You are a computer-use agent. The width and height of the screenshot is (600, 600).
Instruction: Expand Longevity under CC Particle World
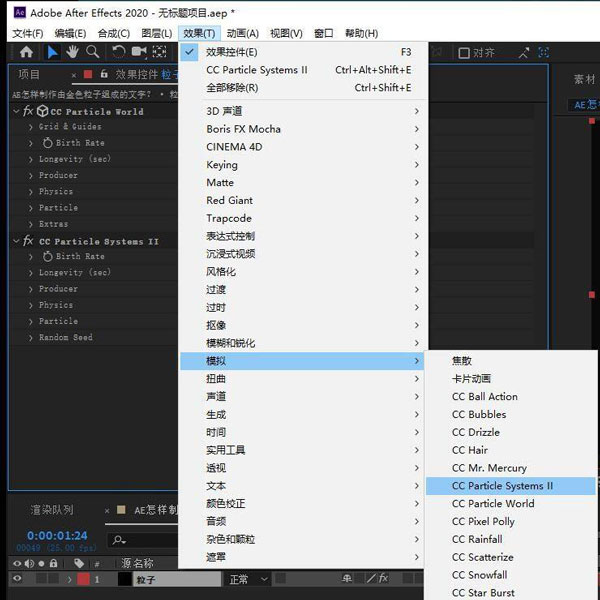(31, 159)
